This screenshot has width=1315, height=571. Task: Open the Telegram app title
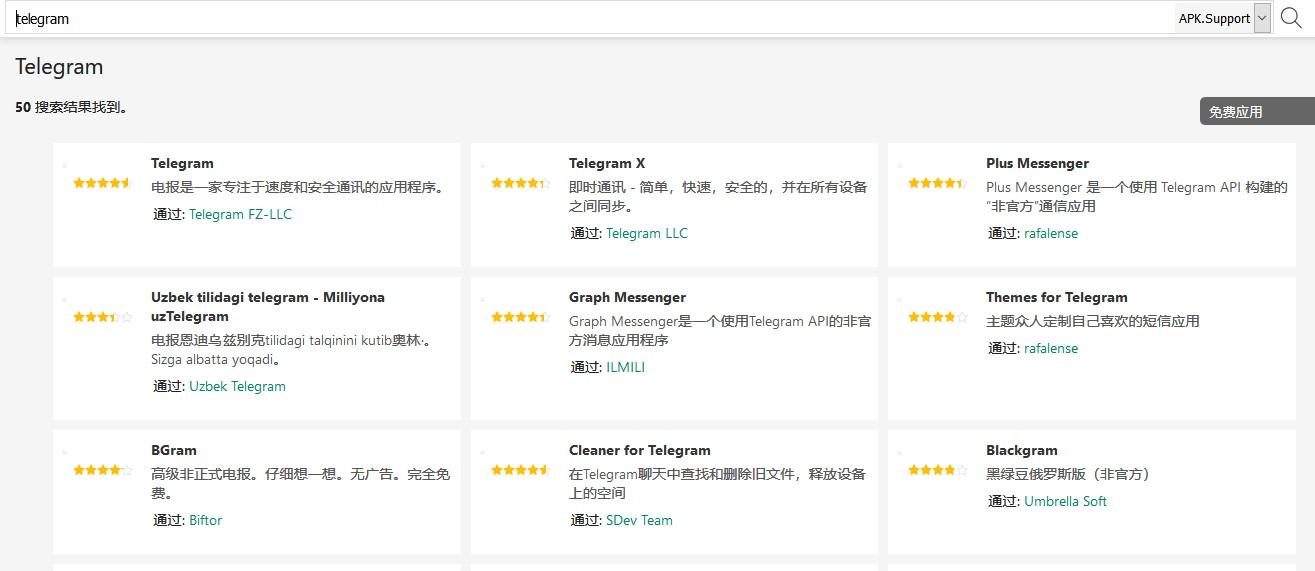point(182,163)
